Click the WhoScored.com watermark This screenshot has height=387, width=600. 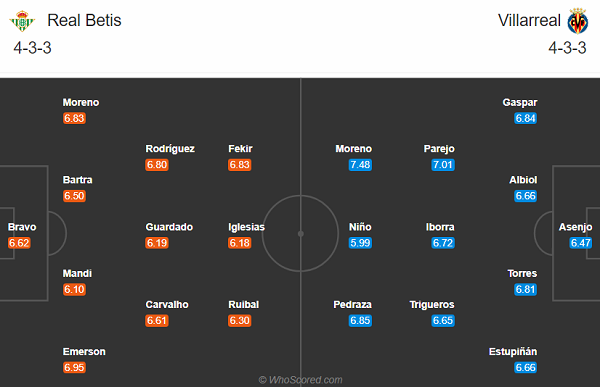point(300,380)
